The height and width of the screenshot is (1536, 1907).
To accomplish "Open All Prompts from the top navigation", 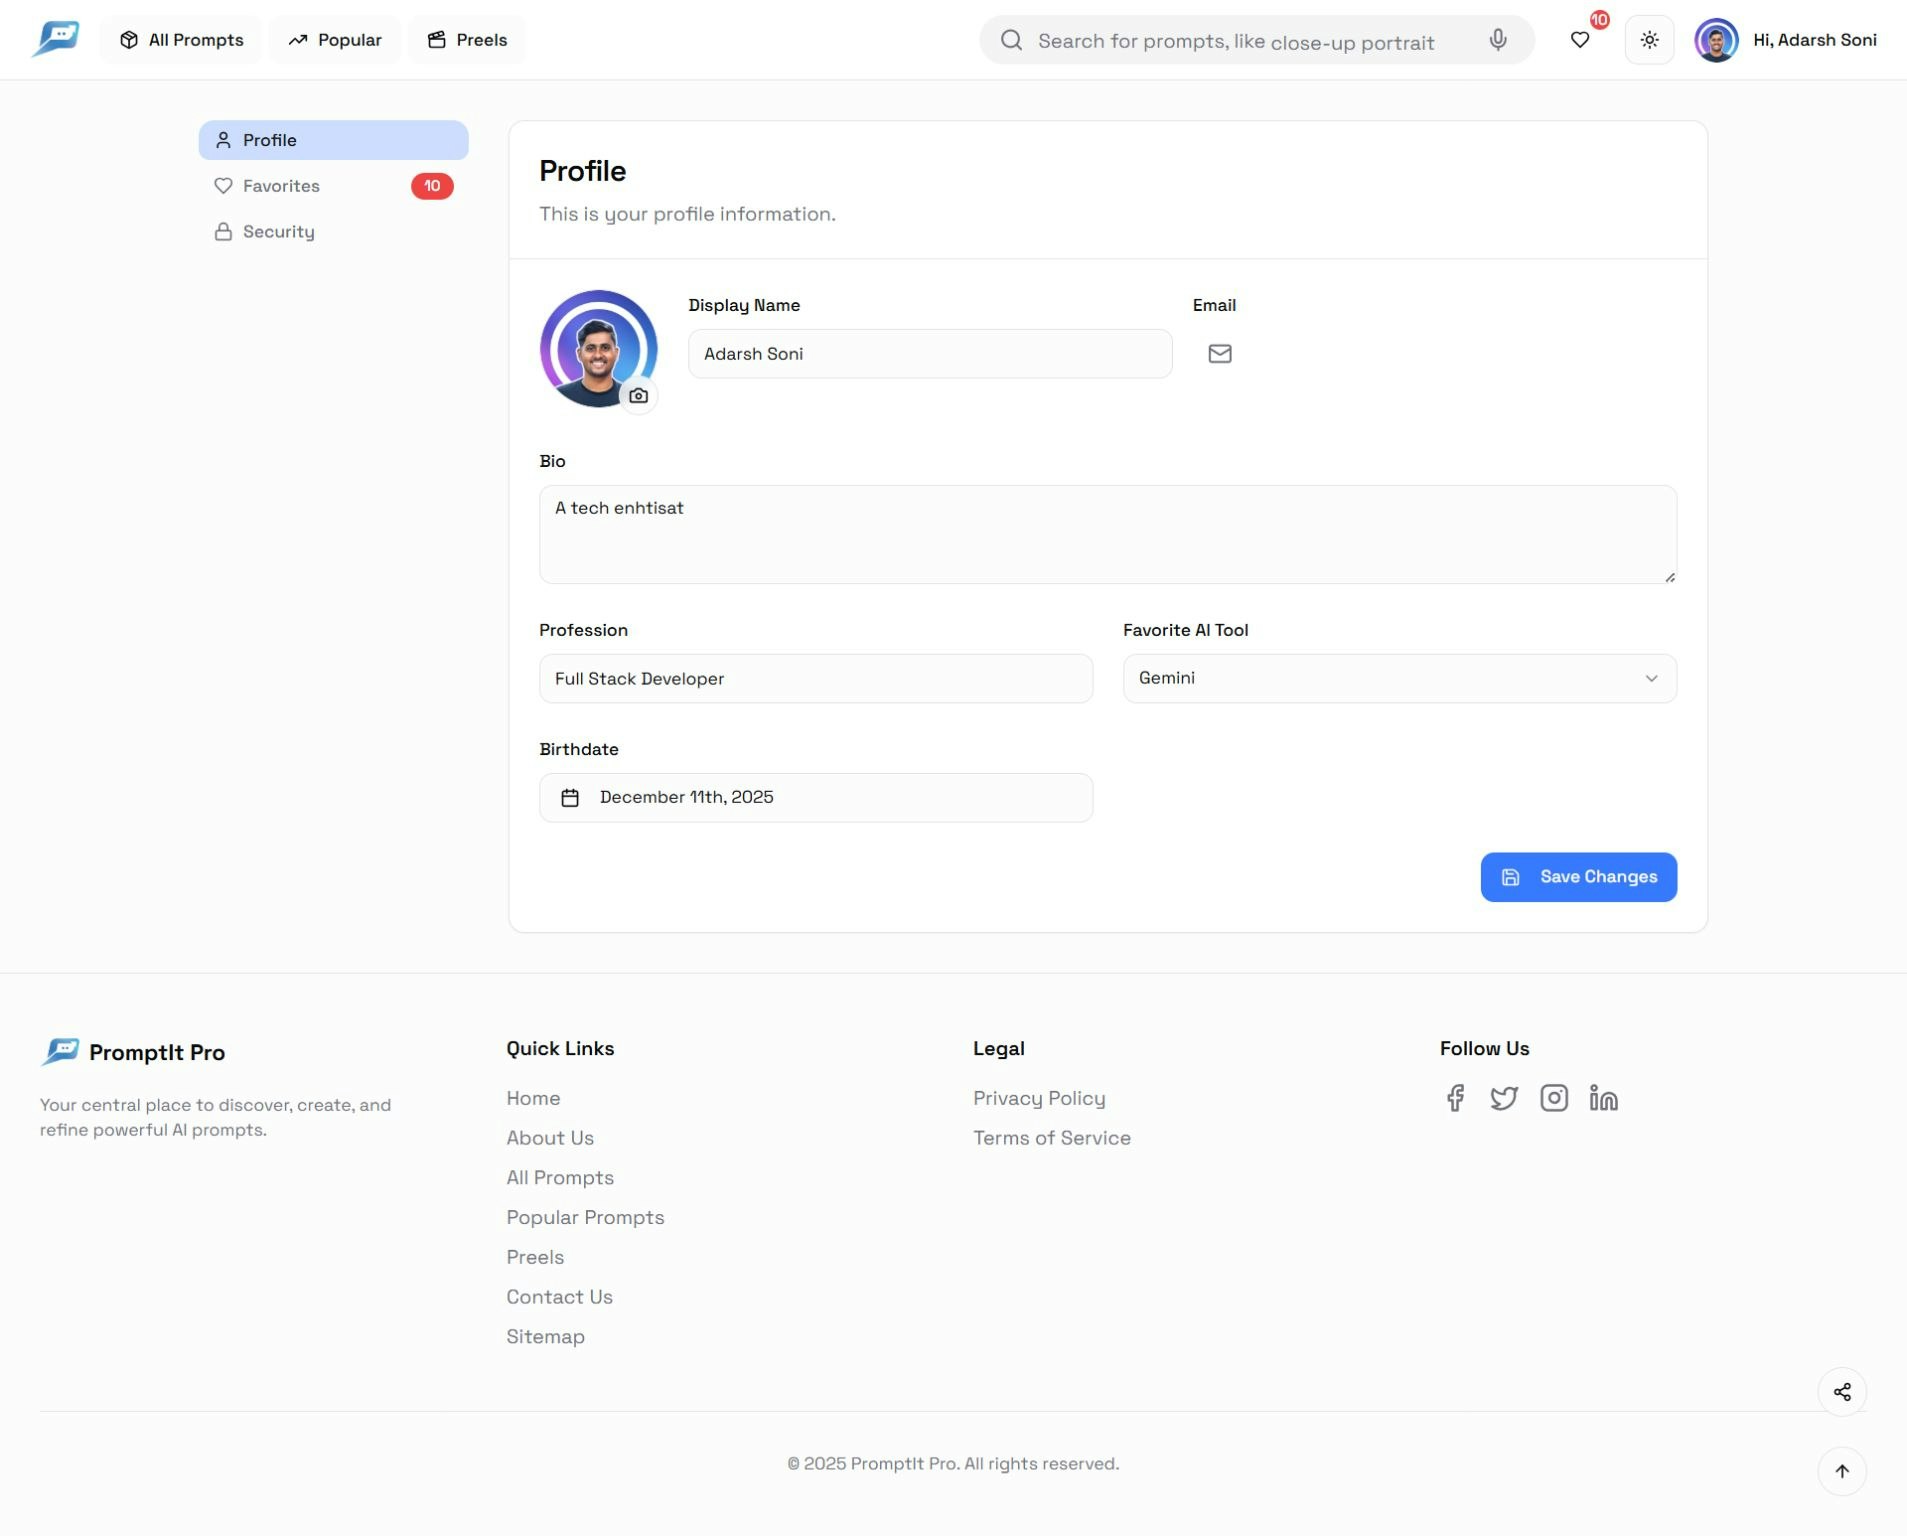I will [x=181, y=40].
